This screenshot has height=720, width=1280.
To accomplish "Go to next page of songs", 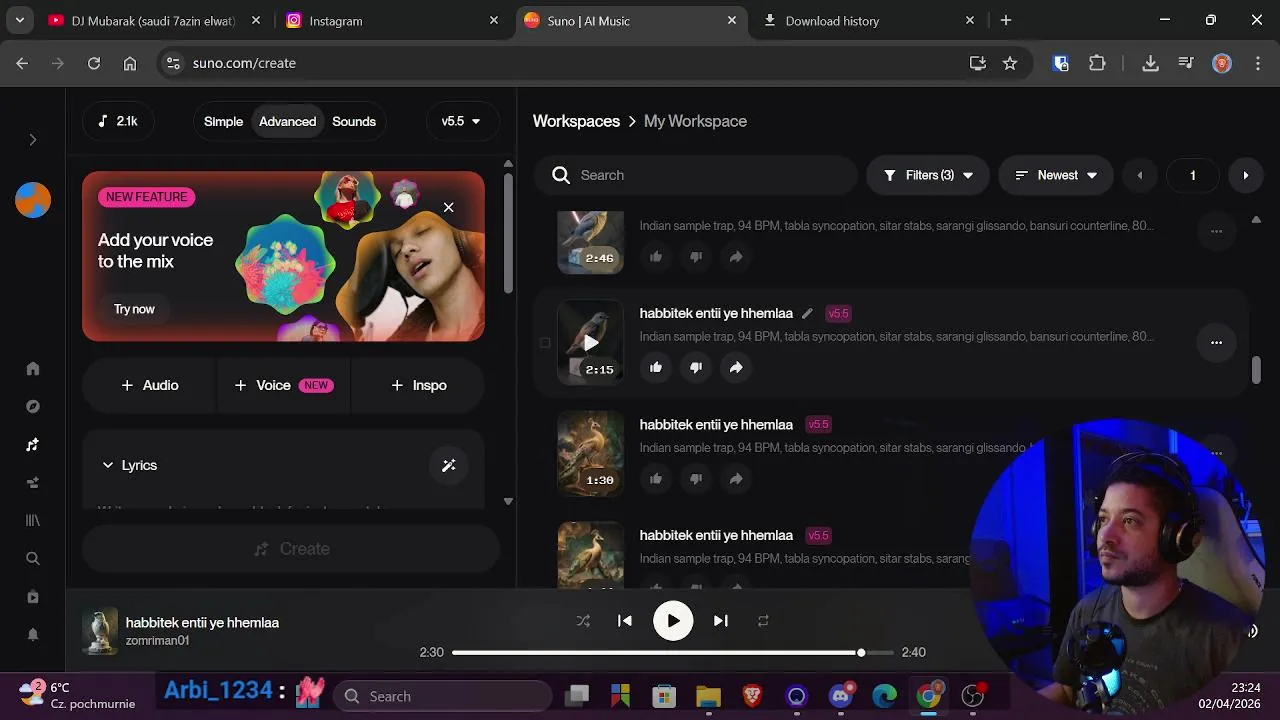I will 1245,175.
